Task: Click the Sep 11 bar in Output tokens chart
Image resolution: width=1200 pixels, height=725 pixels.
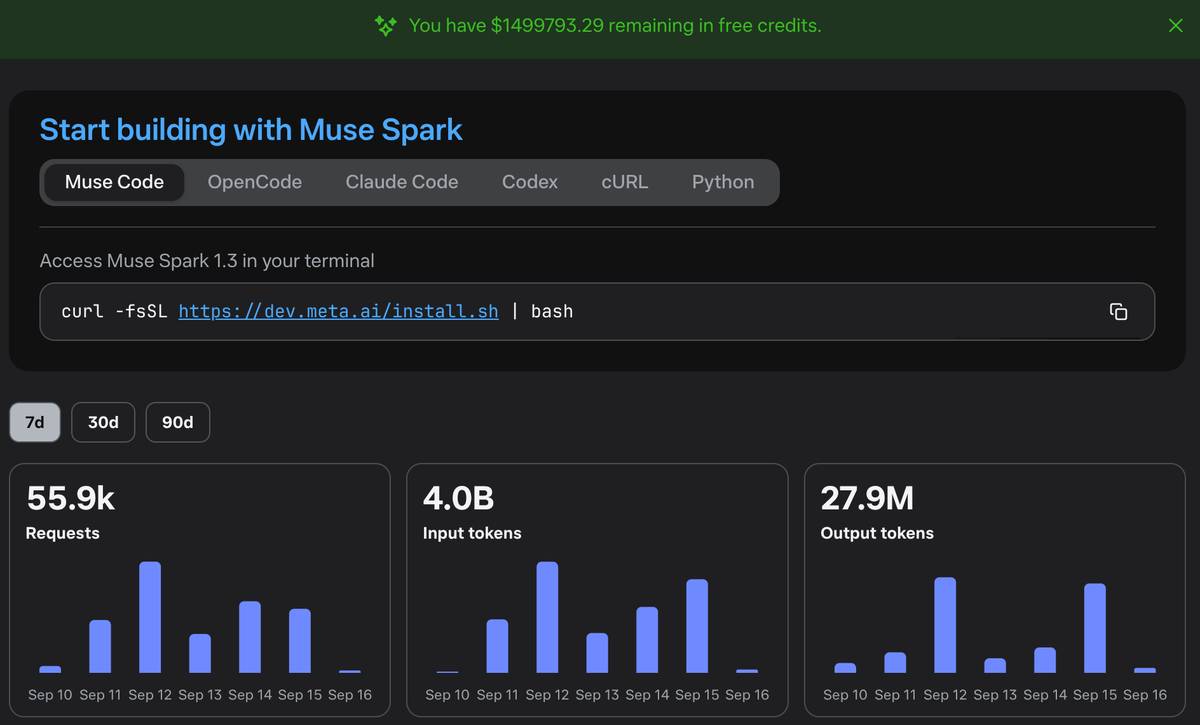Action: tap(895, 663)
